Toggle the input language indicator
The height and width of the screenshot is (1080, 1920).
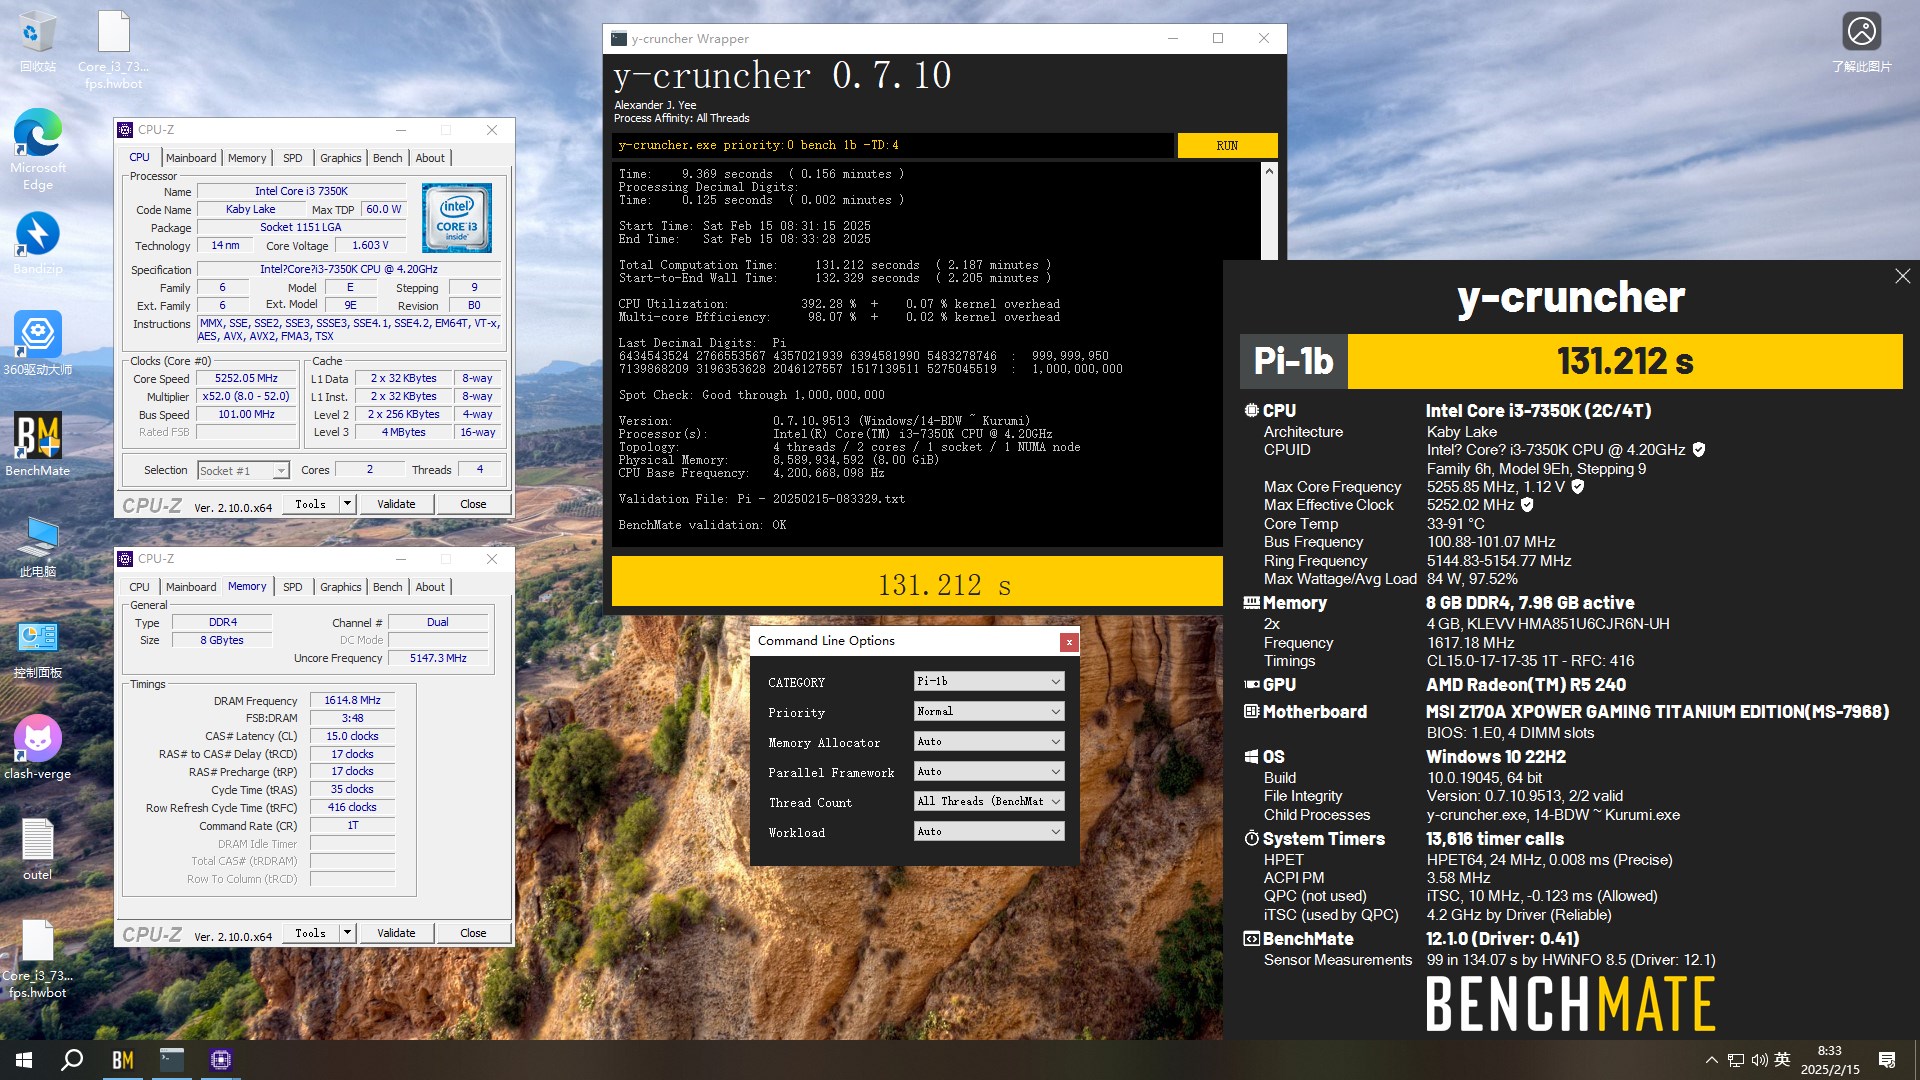(x=1782, y=1060)
